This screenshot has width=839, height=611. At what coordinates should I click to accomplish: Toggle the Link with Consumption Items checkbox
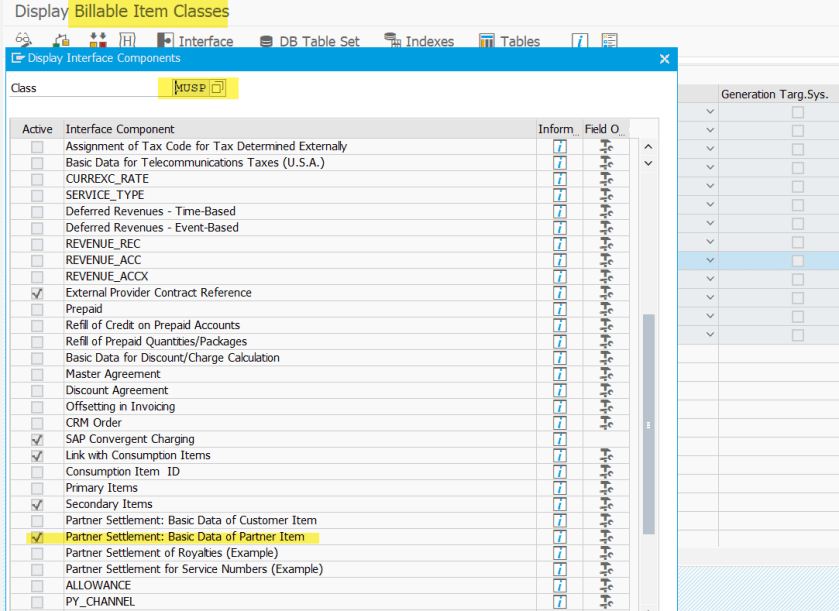(37, 456)
